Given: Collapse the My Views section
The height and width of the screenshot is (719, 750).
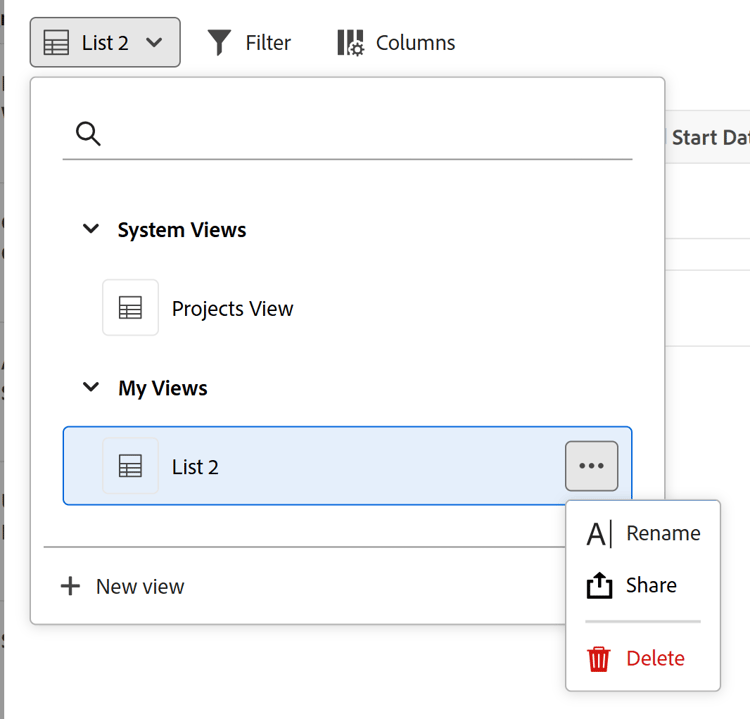Looking at the screenshot, I should (x=91, y=387).
